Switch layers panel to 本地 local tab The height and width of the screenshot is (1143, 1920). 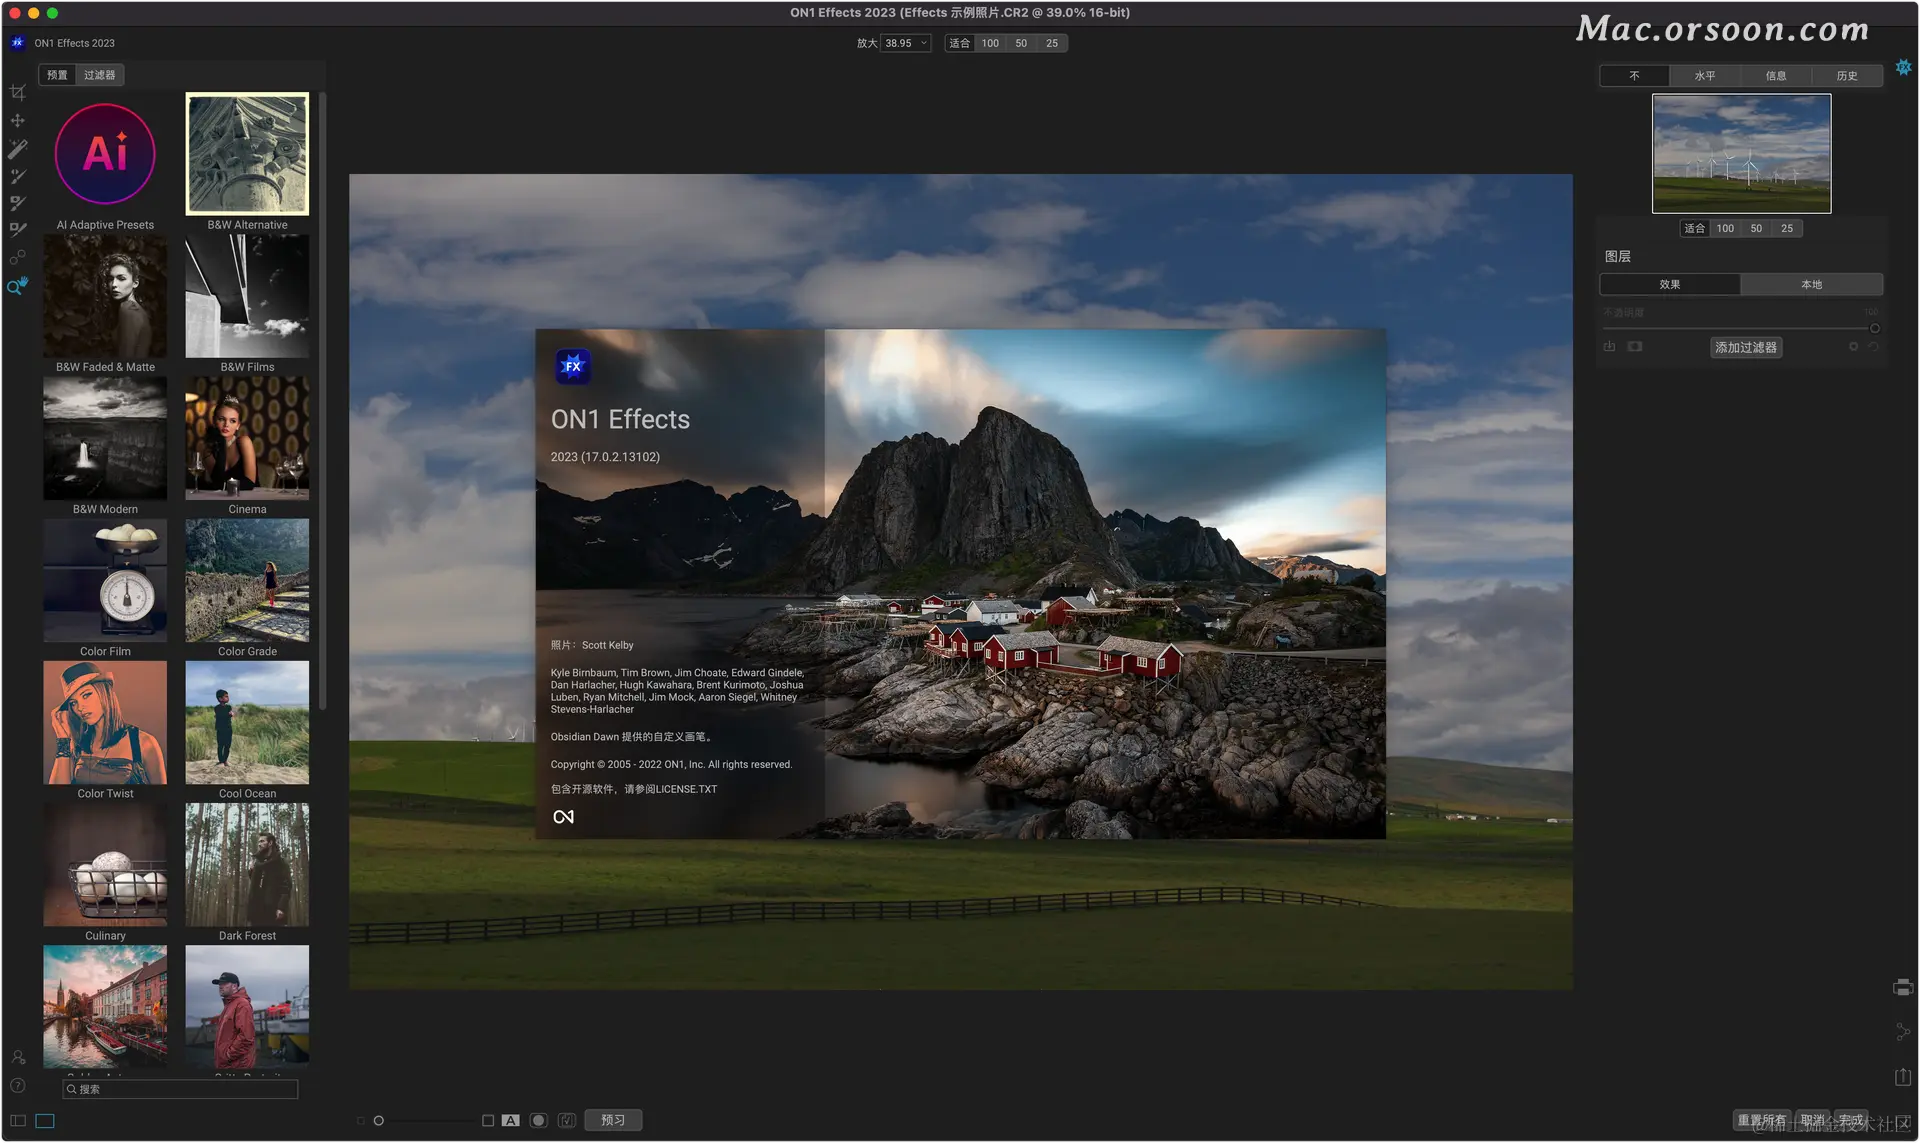coord(1811,285)
